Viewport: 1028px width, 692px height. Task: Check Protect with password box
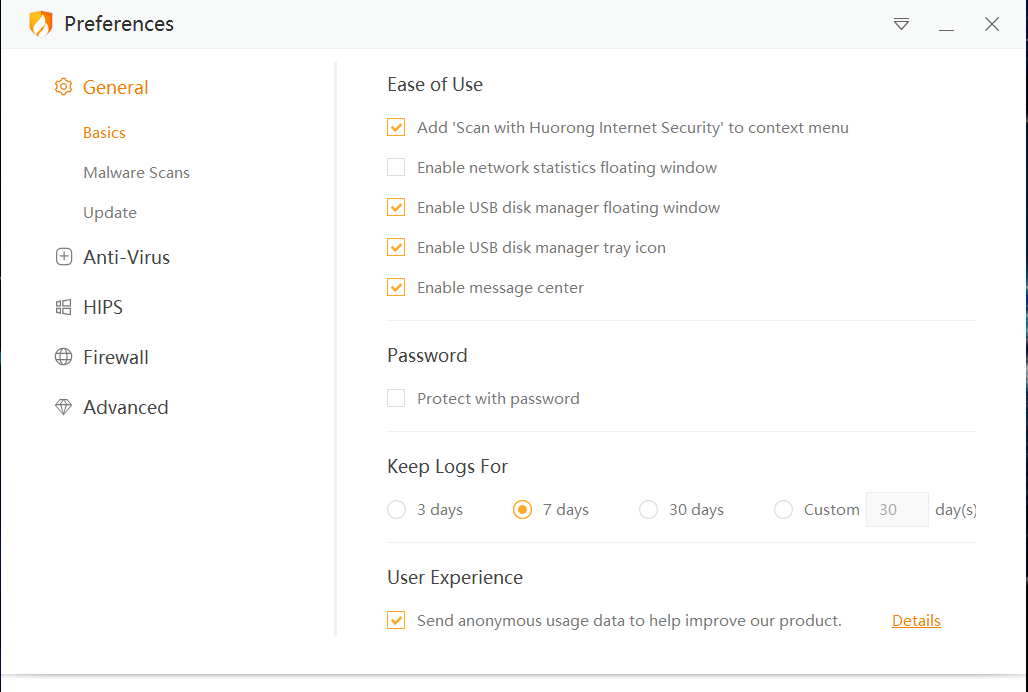pos(396,398)
